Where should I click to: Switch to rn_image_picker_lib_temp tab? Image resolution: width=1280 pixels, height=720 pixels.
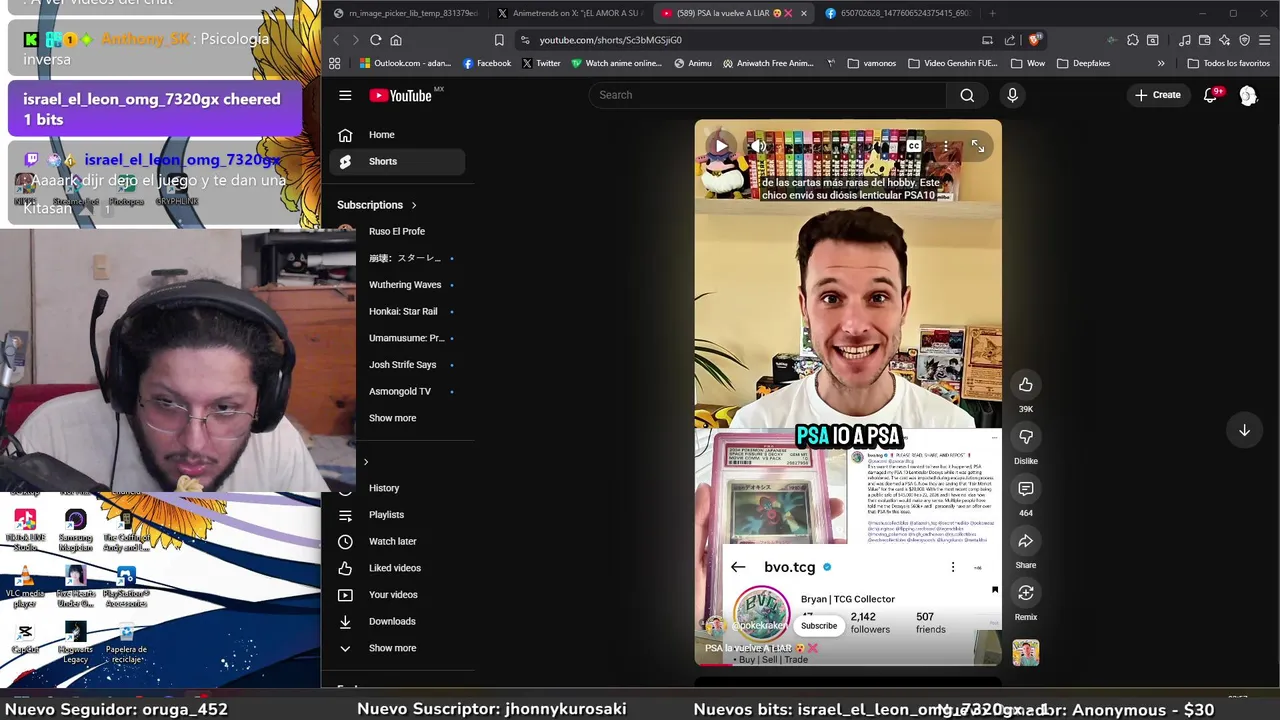coord(405,13)
